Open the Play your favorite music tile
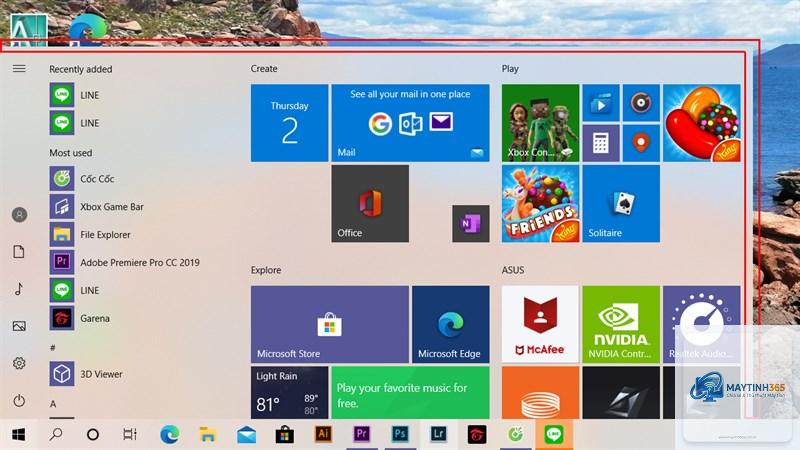Image resolution: width=800 pixels, height=450 pixels. (x=410, y=393)
